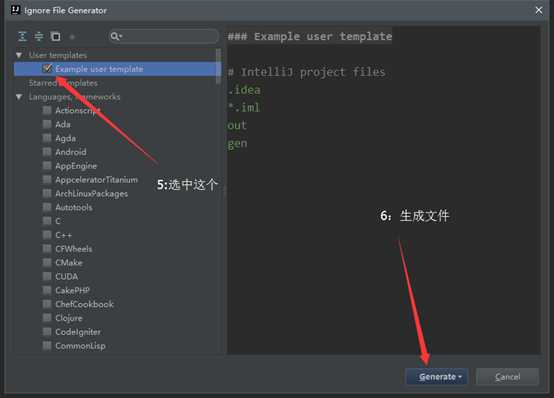Collapse Languages, frameworks tree group
Screen dimensions: 554x398
pyautogui.click(x=19, y=97)
